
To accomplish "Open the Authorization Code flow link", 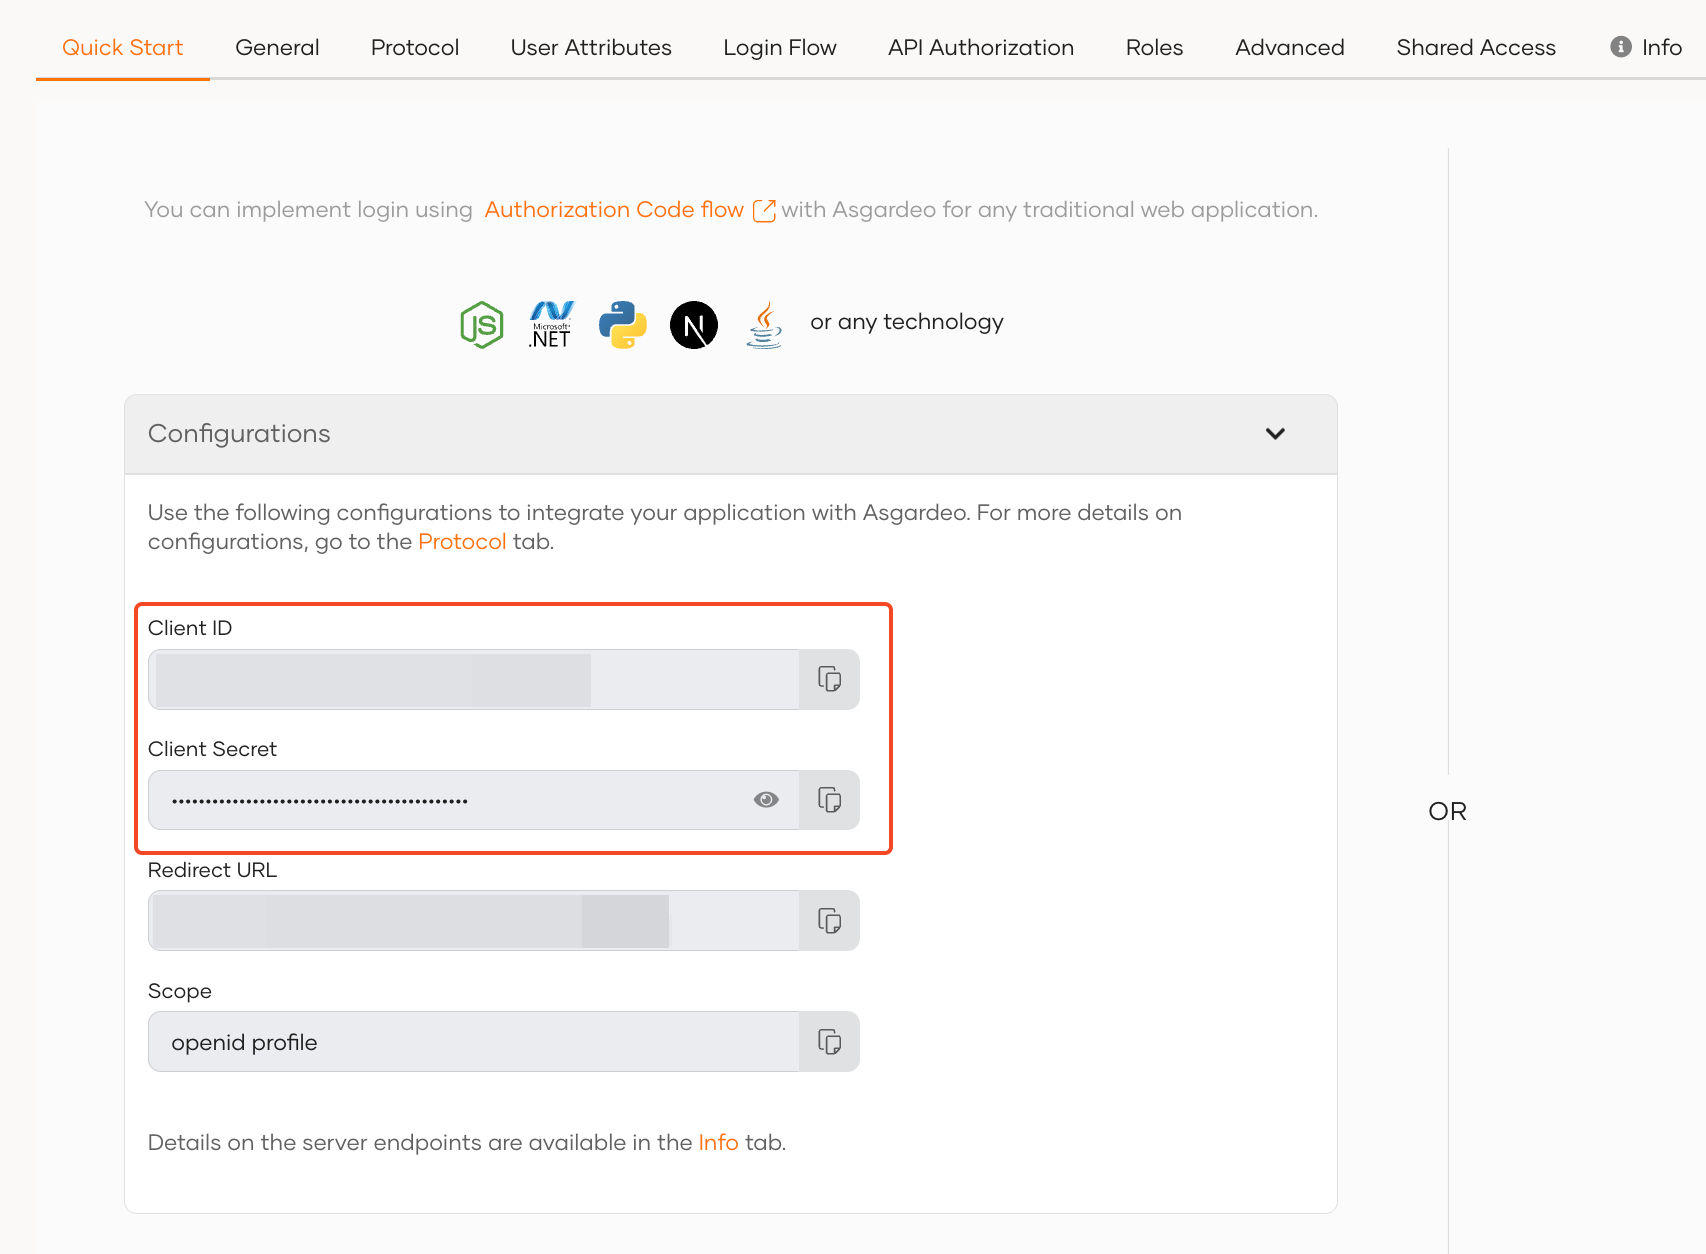I will 613,210.
